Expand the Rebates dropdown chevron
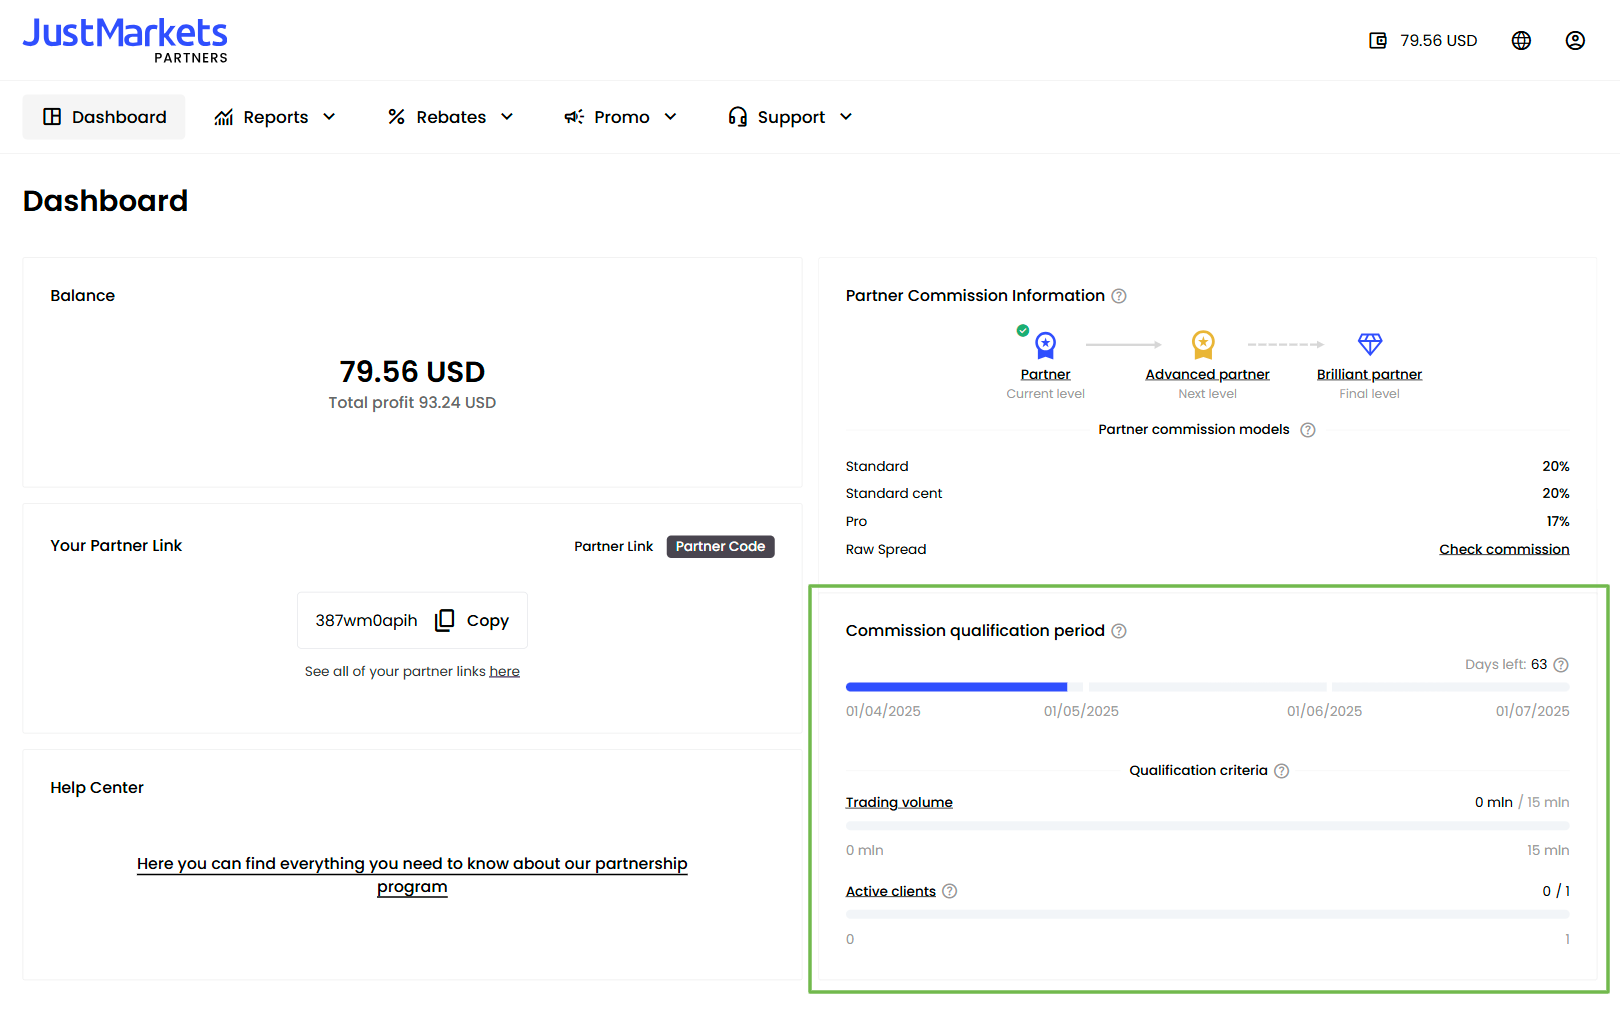 pyautogui.click(x=507, y=117)
